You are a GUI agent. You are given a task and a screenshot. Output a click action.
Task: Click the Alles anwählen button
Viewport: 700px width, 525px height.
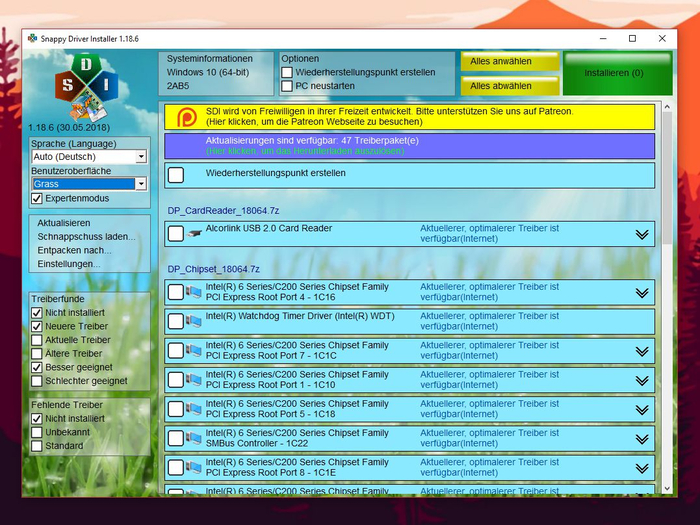coord(510,61)
